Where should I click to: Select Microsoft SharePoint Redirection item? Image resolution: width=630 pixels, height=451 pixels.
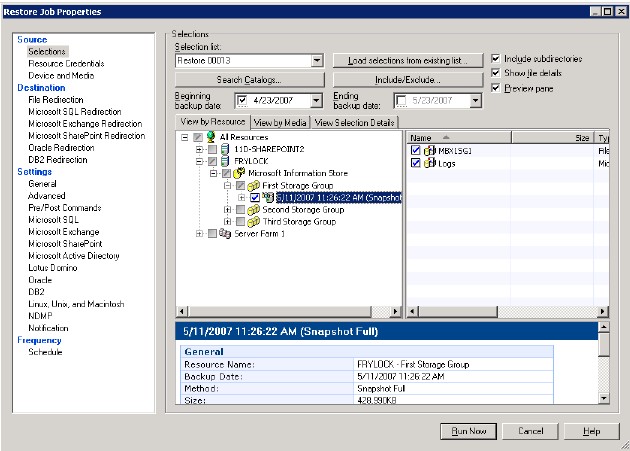(x=87, y=136)
